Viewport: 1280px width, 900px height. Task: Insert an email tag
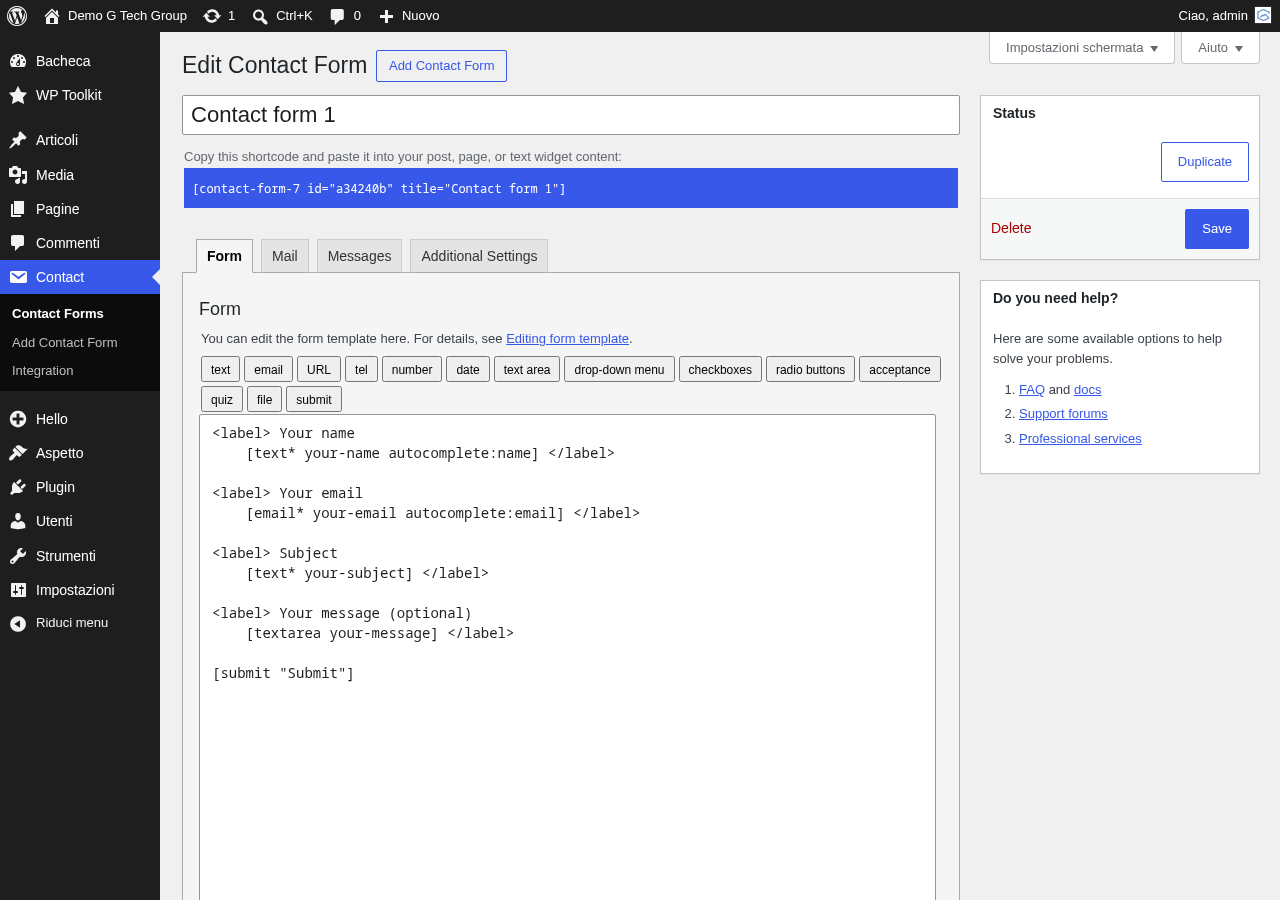[268, 369]
